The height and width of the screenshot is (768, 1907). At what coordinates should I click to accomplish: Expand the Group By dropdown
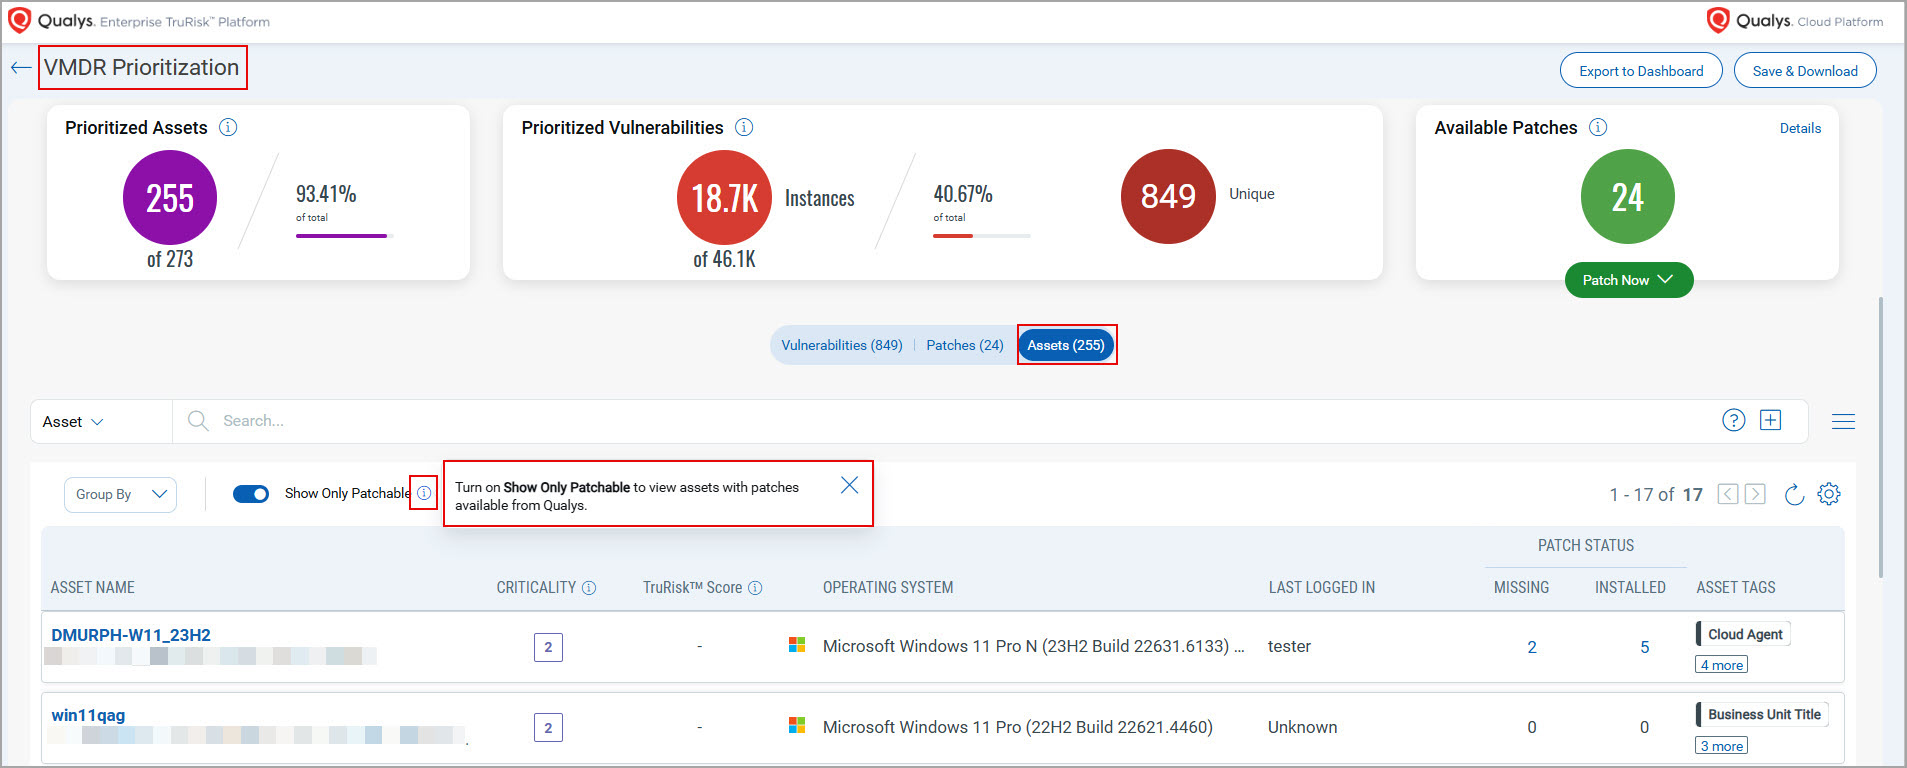tap(120, 494)
